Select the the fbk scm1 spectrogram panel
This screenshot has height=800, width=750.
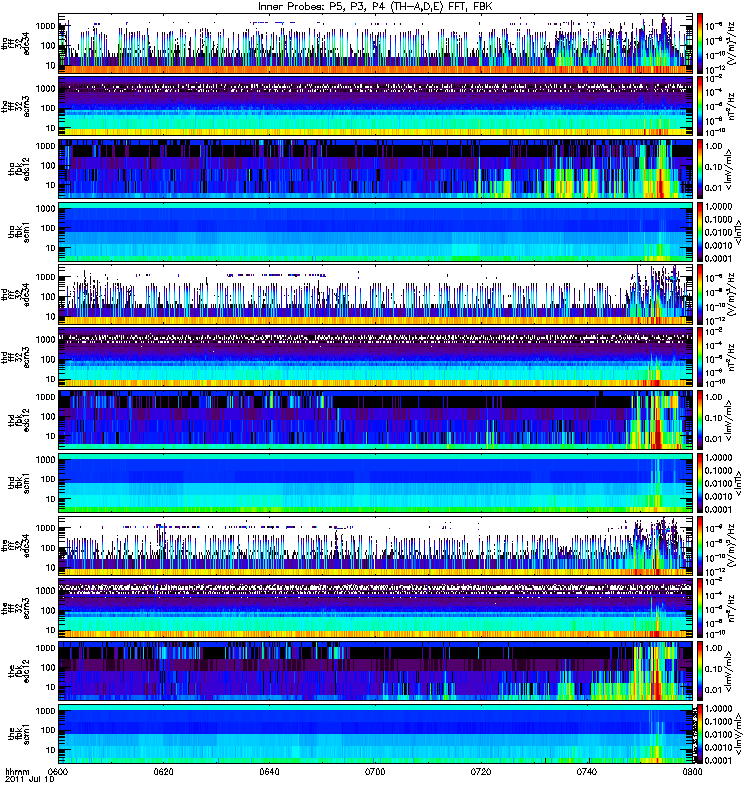(x=376, y=734)
